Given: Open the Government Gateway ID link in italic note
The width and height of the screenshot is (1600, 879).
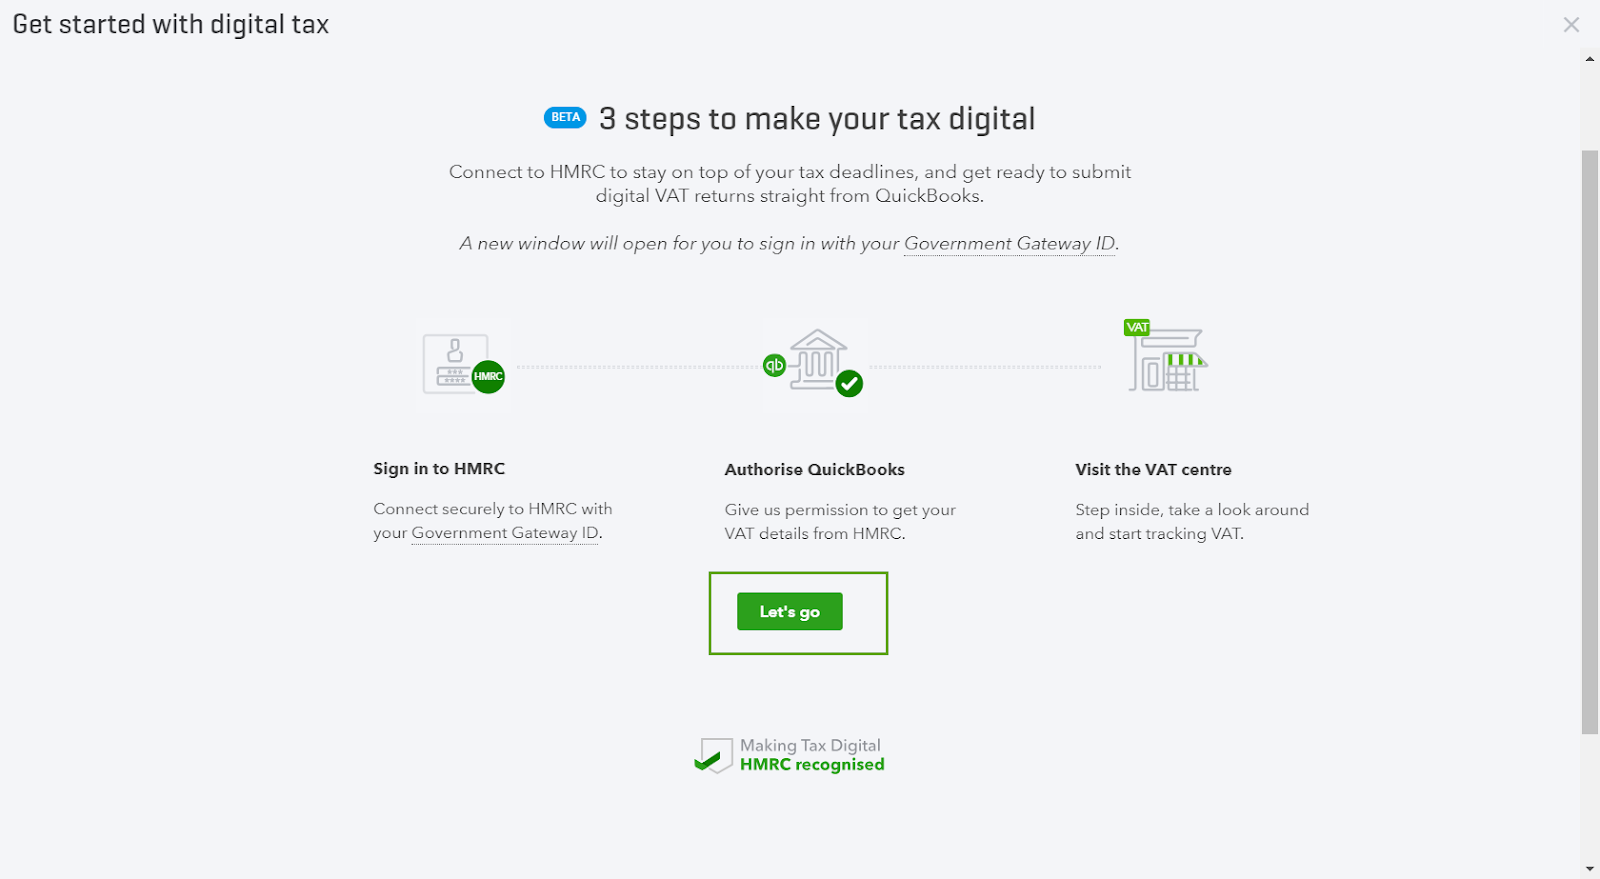Looking at the screenshot, I should point(1009,243).
